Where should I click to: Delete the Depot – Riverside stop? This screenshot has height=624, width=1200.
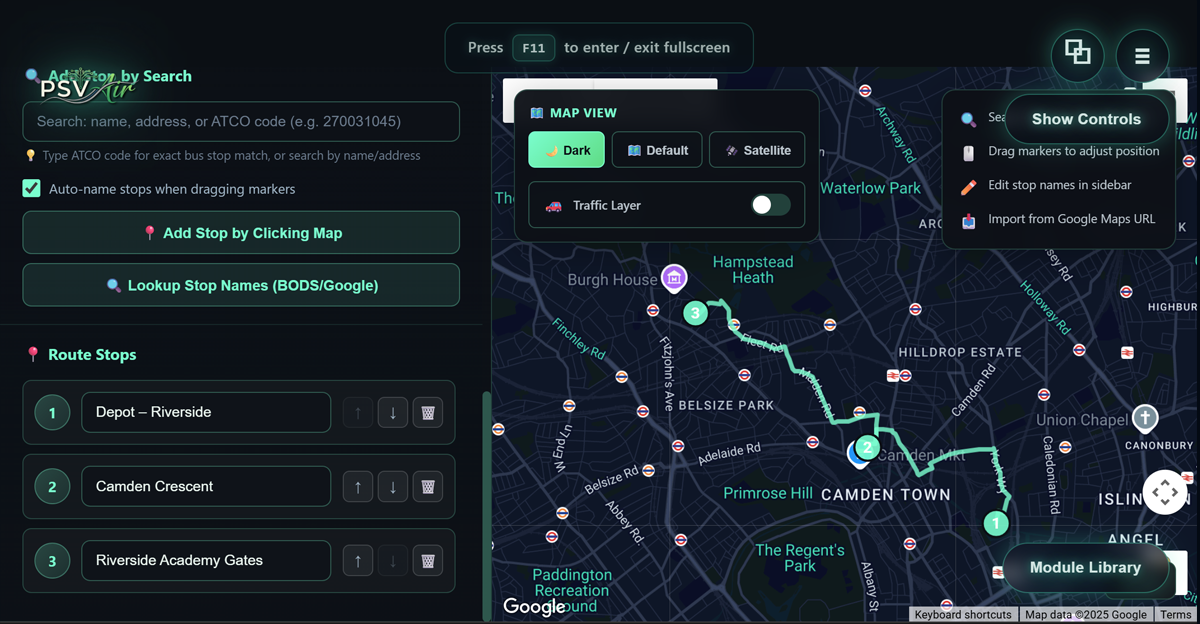428,412
